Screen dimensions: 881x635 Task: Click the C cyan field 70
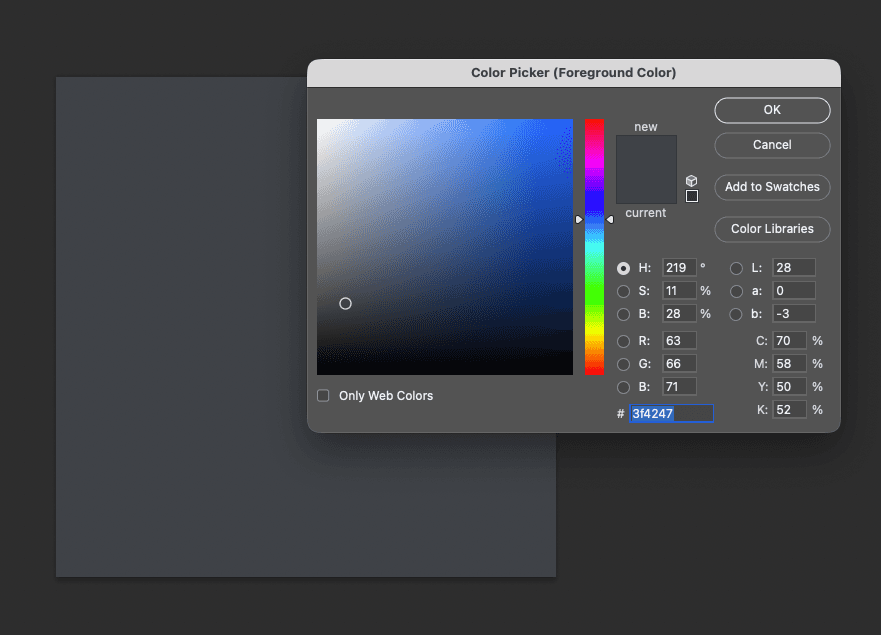point(789,341)
